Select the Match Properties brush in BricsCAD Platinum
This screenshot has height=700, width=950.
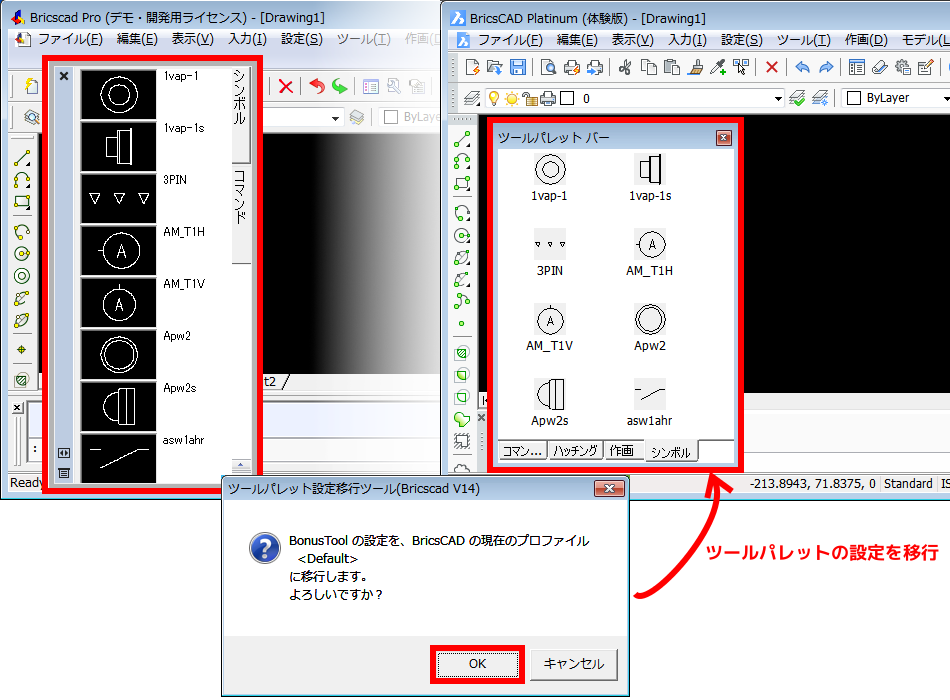tap(695, 67)
